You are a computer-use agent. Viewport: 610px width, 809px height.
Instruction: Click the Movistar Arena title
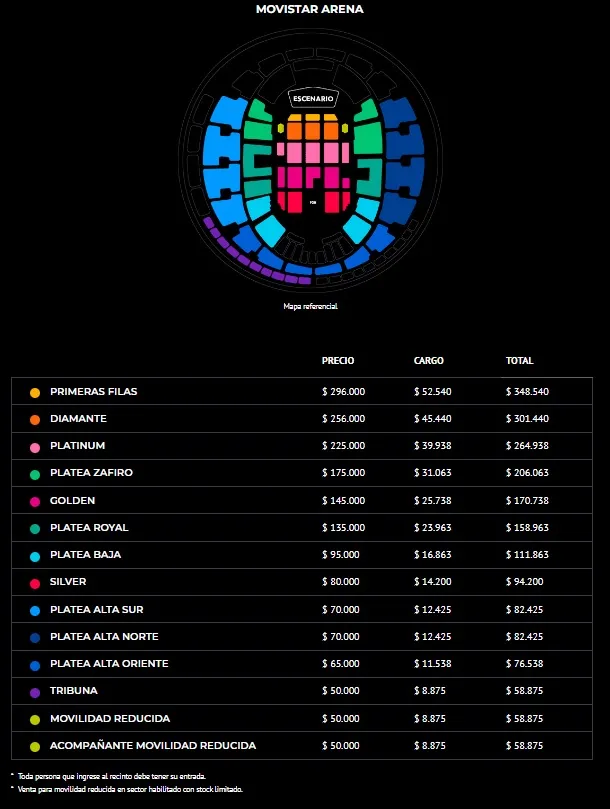[x=310, y=9]
